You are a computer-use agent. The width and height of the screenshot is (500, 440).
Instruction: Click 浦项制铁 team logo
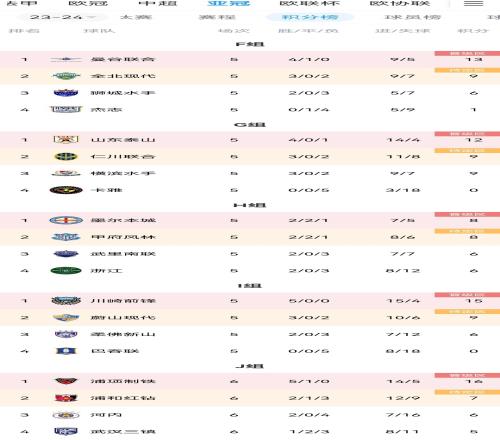[66, 381]
